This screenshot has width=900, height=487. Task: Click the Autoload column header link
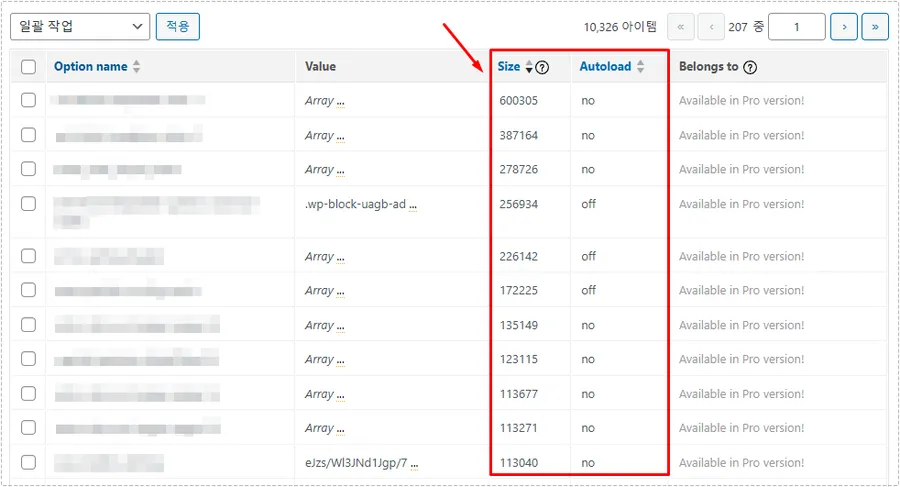605,67
